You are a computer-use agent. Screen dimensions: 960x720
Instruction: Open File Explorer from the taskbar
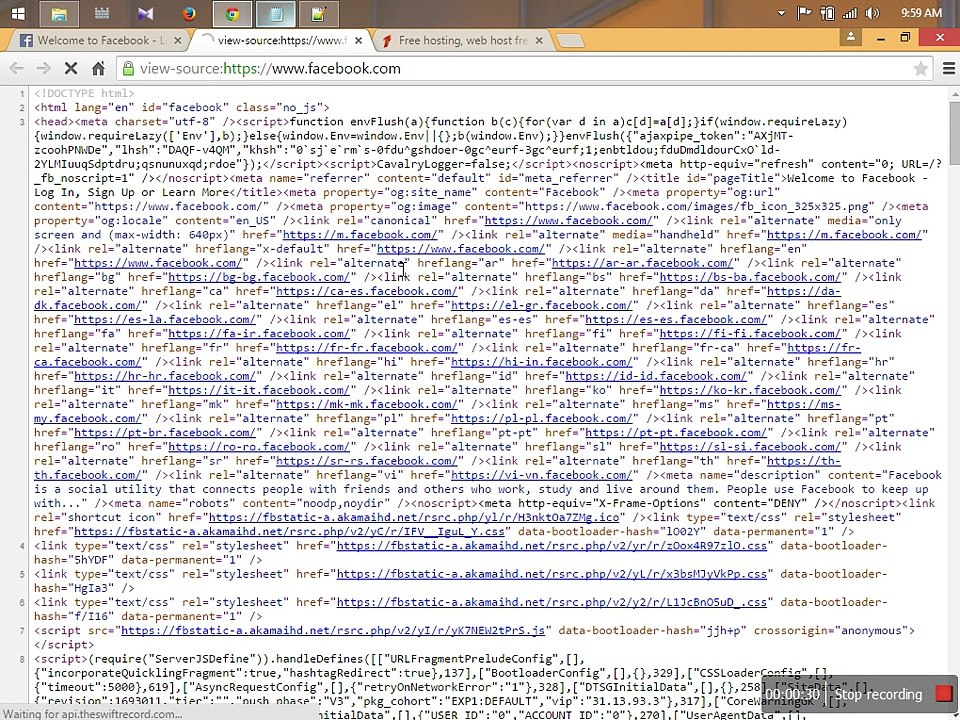point(59,13)
